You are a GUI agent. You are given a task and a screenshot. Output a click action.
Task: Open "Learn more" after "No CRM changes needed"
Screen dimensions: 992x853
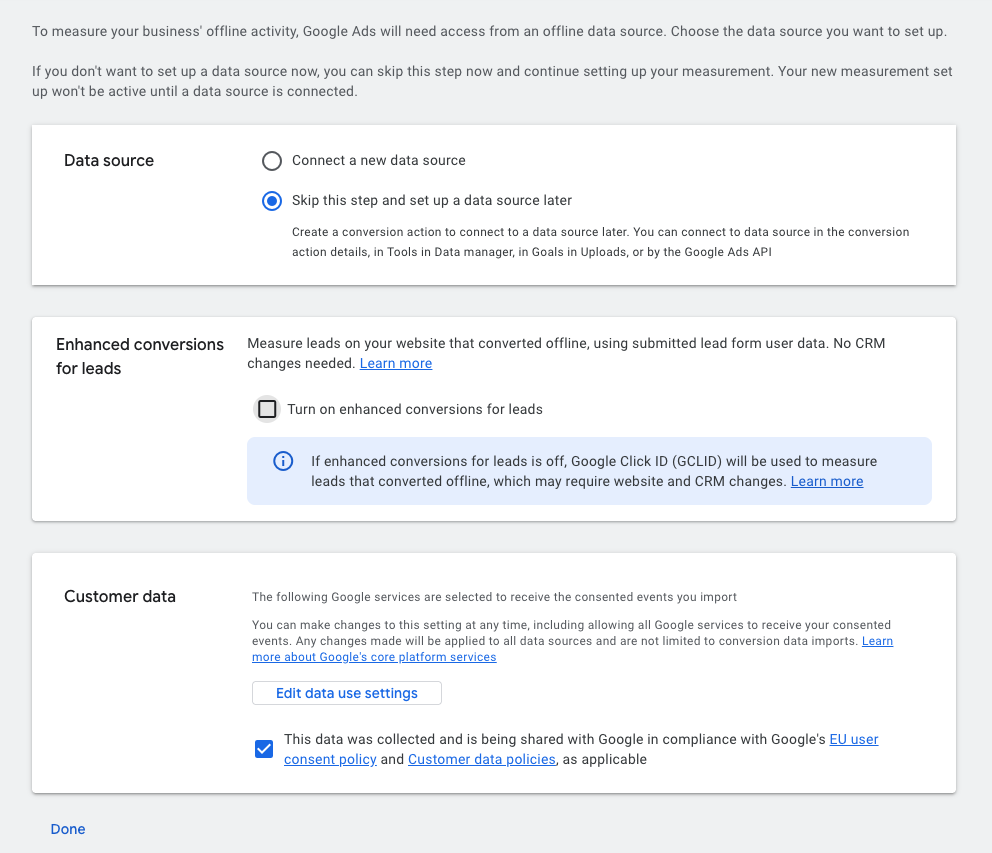[396, 364]
